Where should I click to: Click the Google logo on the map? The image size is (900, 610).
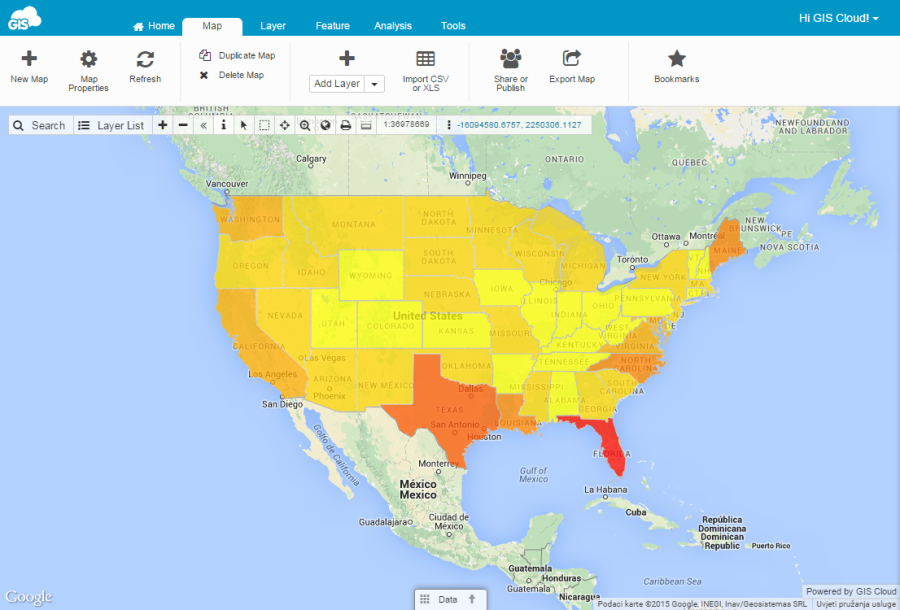tap(29, 597)
